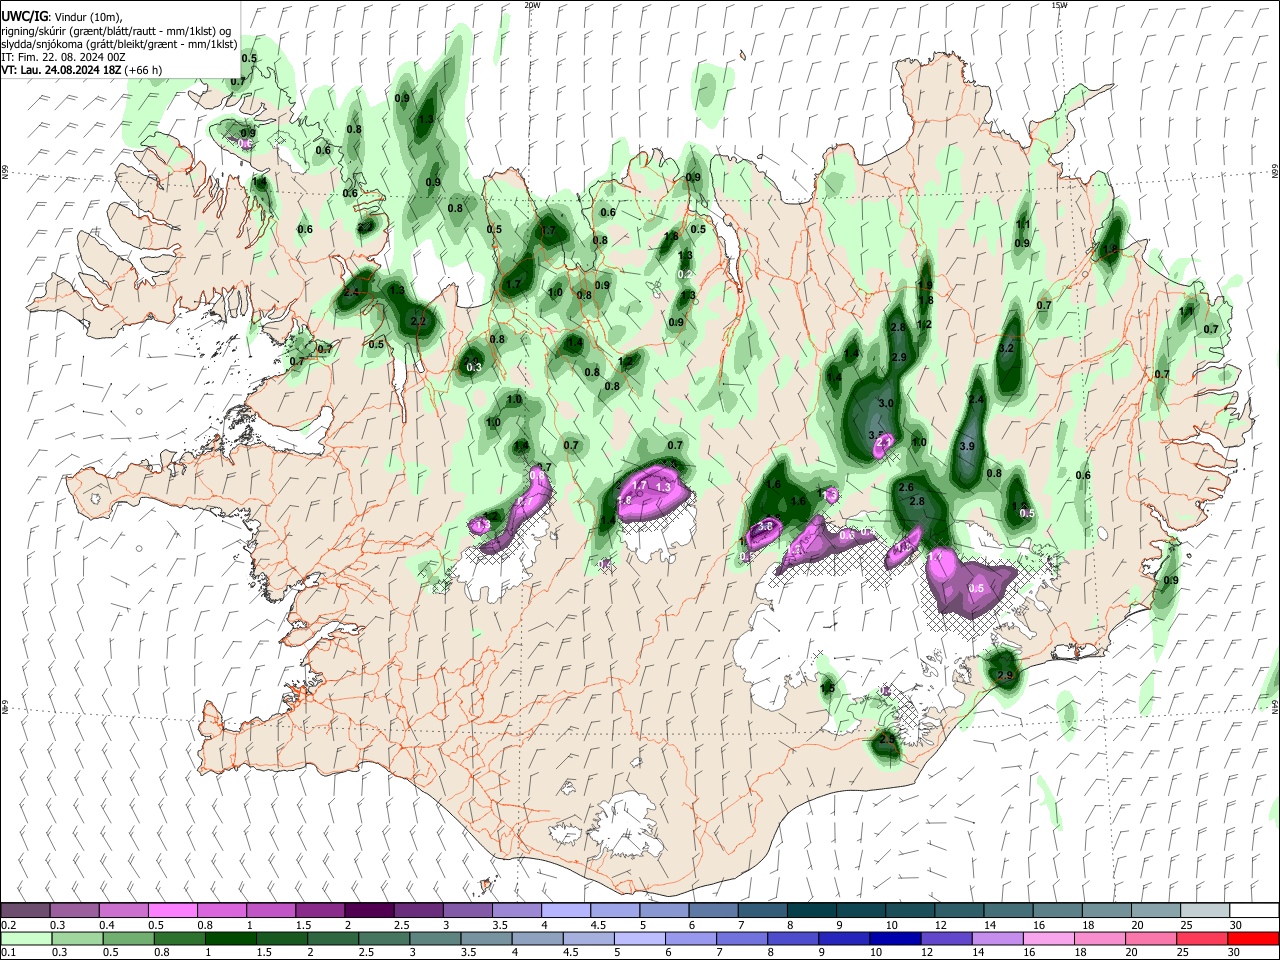Pick darkest purple snow swatch between 2 and 2.5
Screen dimensions: 1280x960
click(x=369, y=910)
